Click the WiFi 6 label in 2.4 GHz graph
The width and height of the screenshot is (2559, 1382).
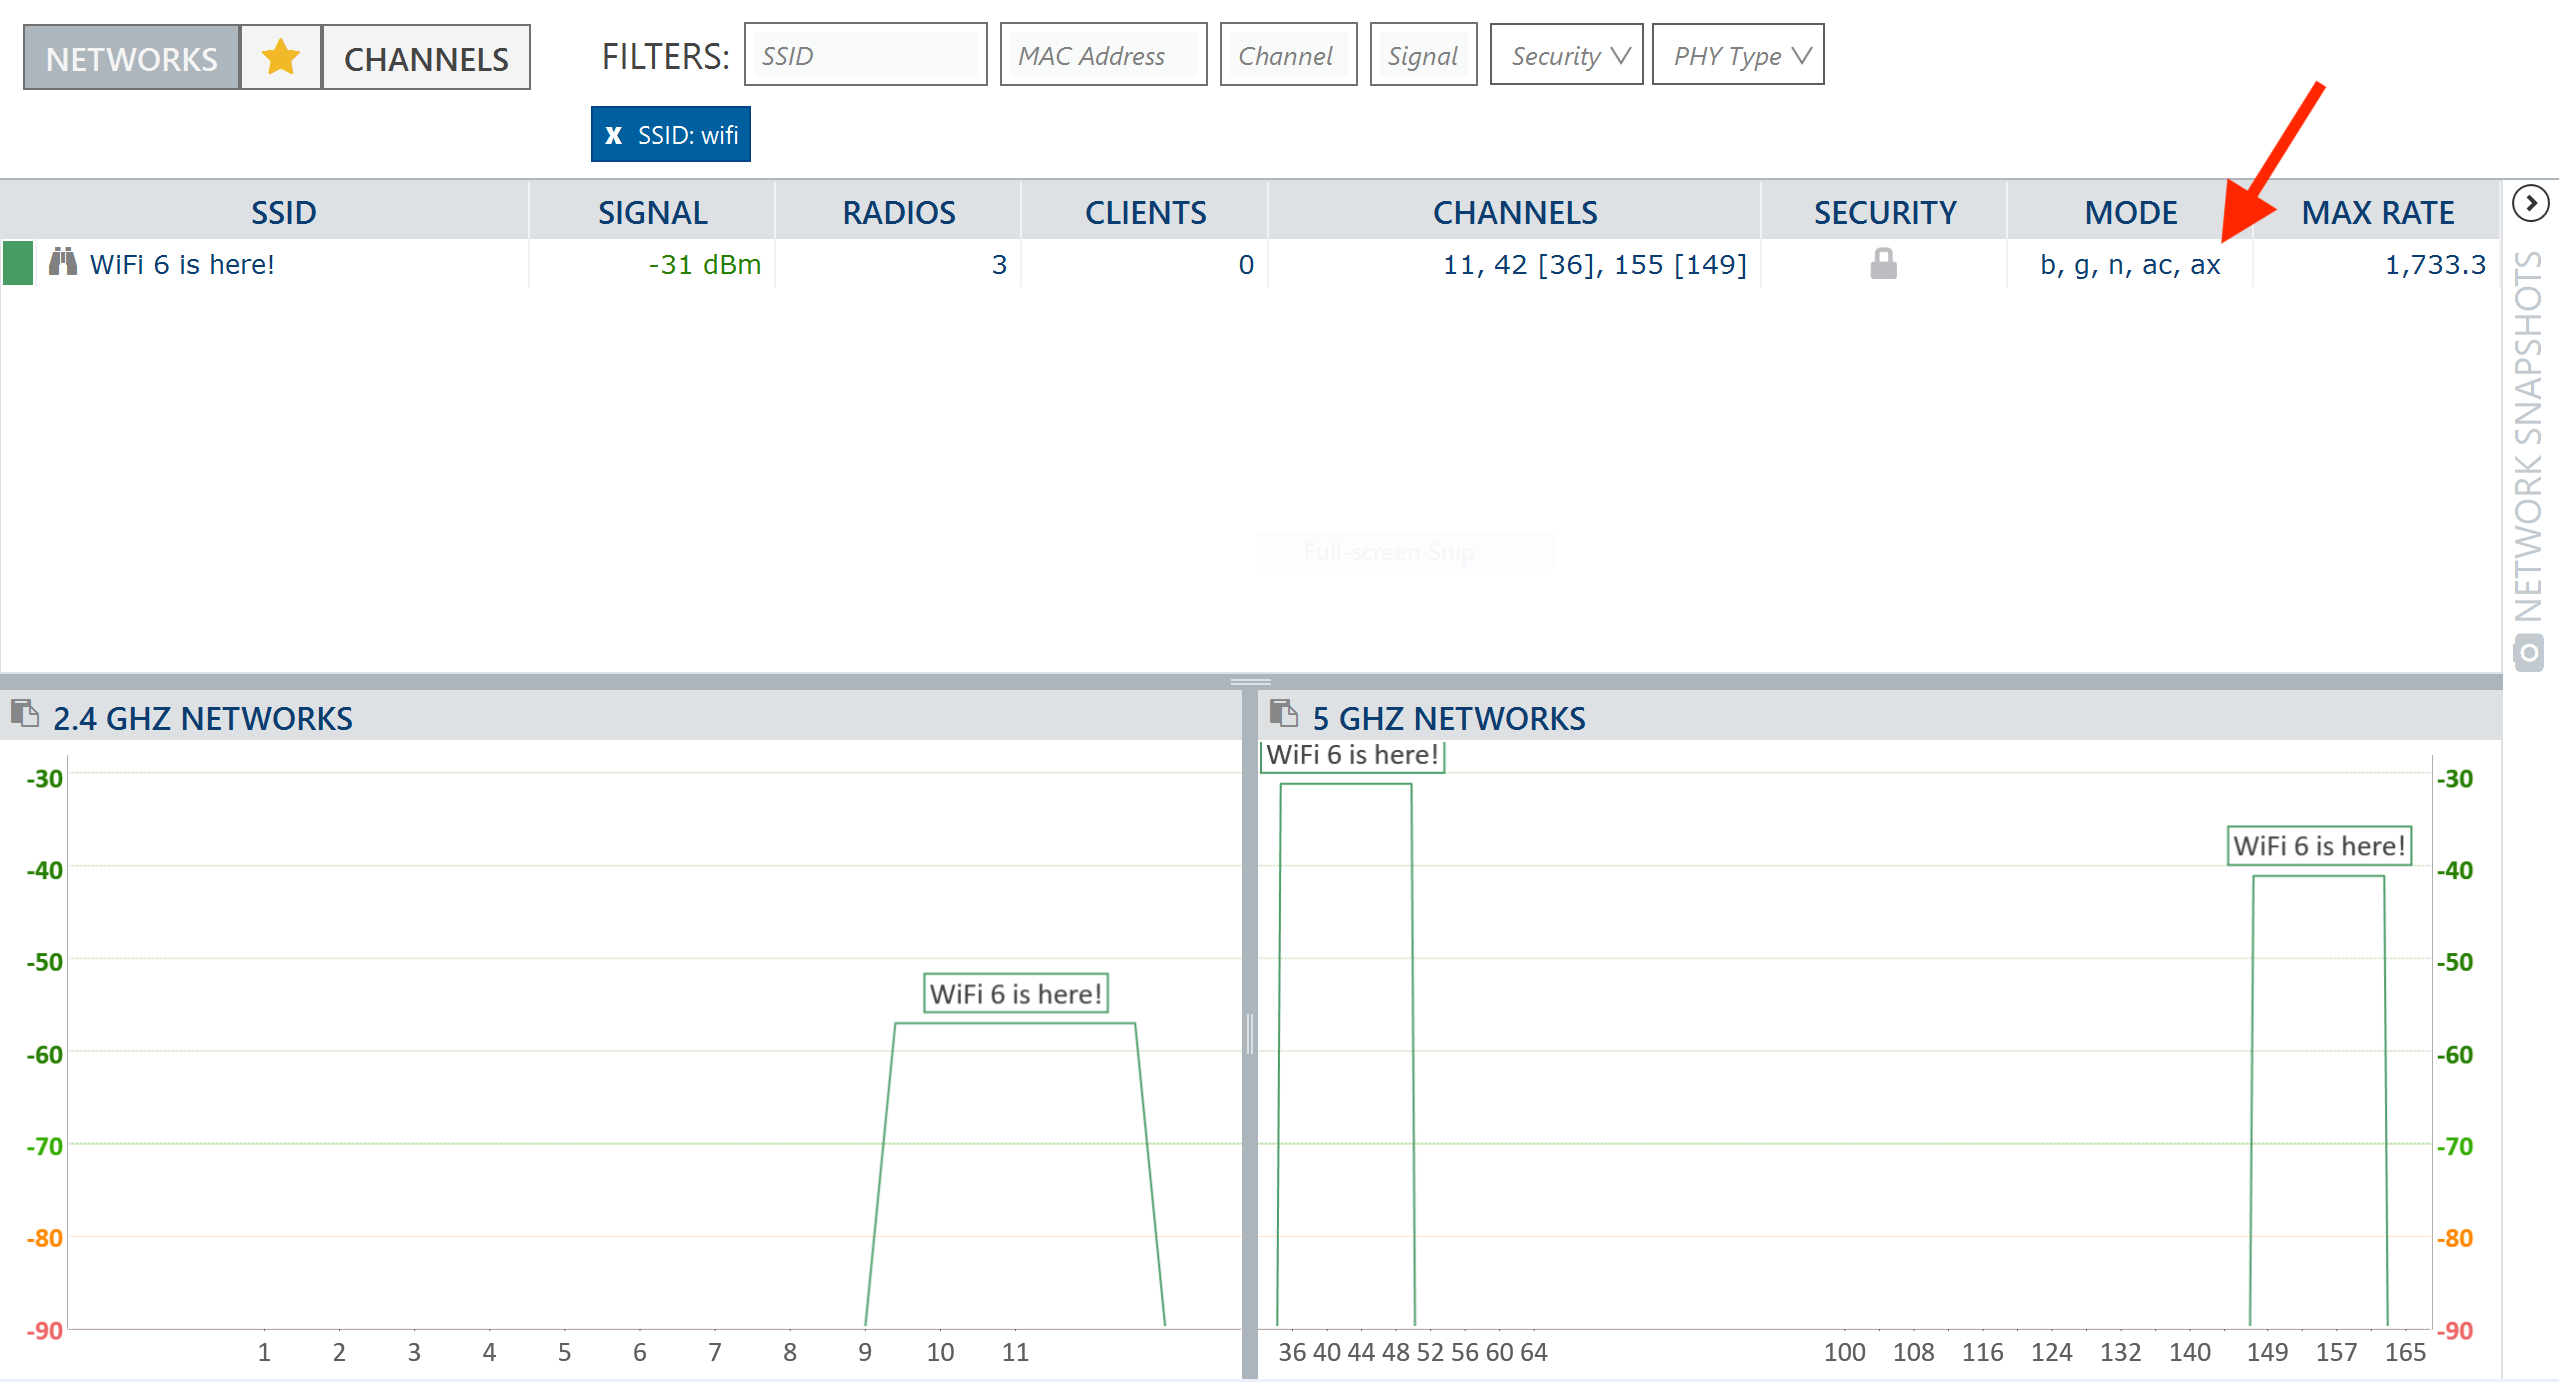1015,993
